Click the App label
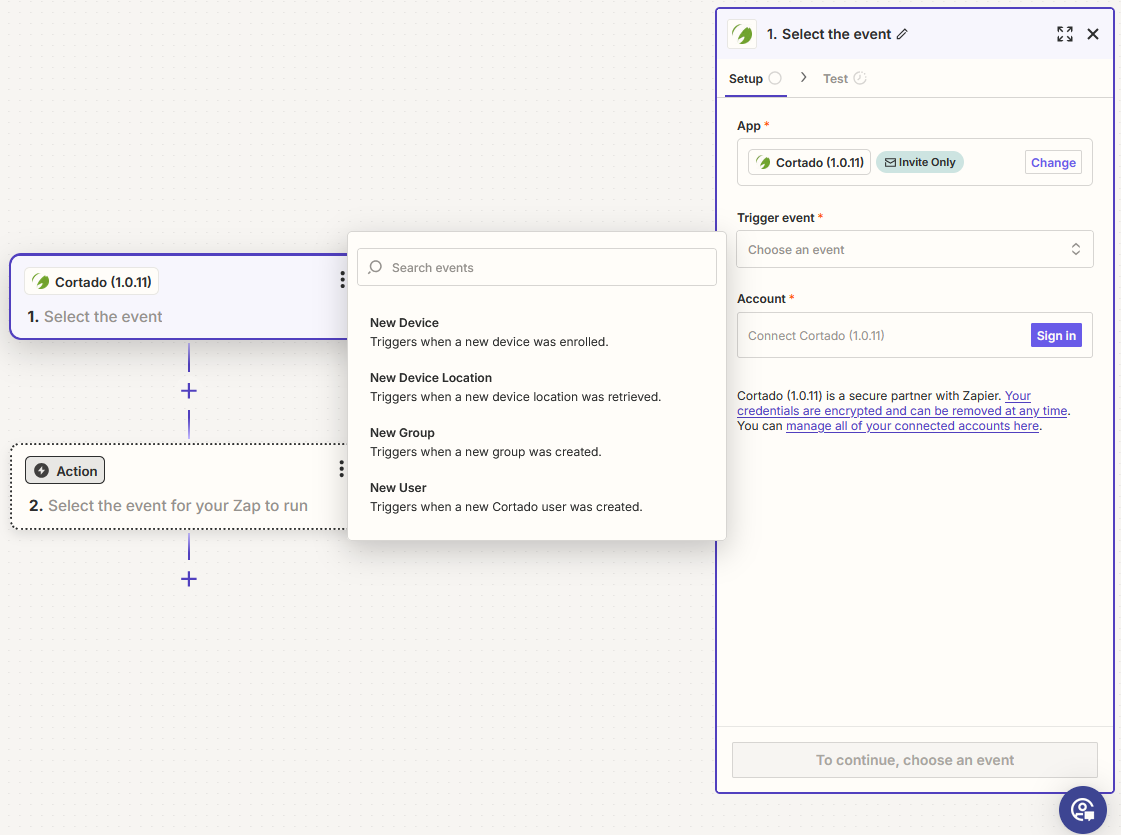 click(749, 126)
